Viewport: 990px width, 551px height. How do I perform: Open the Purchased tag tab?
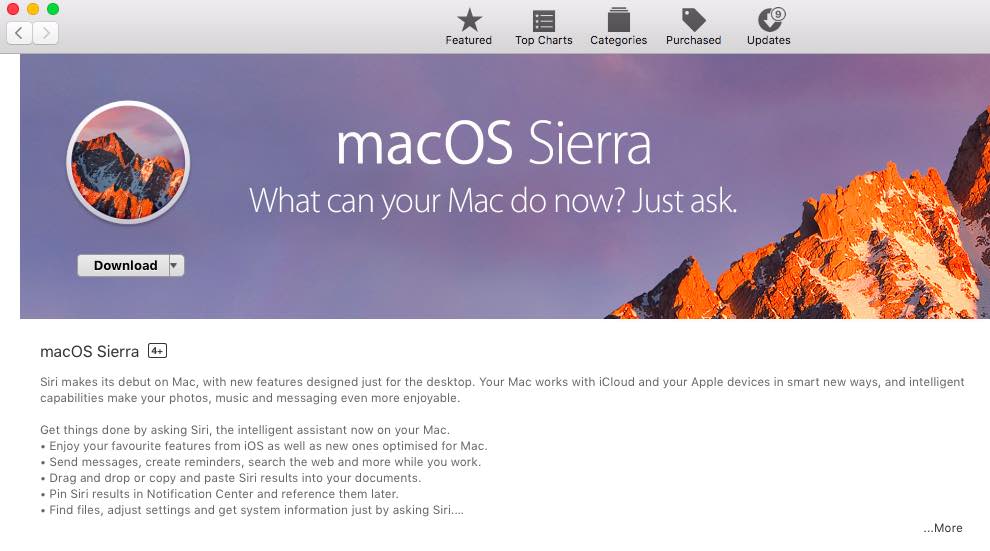[x=693, y=27]
